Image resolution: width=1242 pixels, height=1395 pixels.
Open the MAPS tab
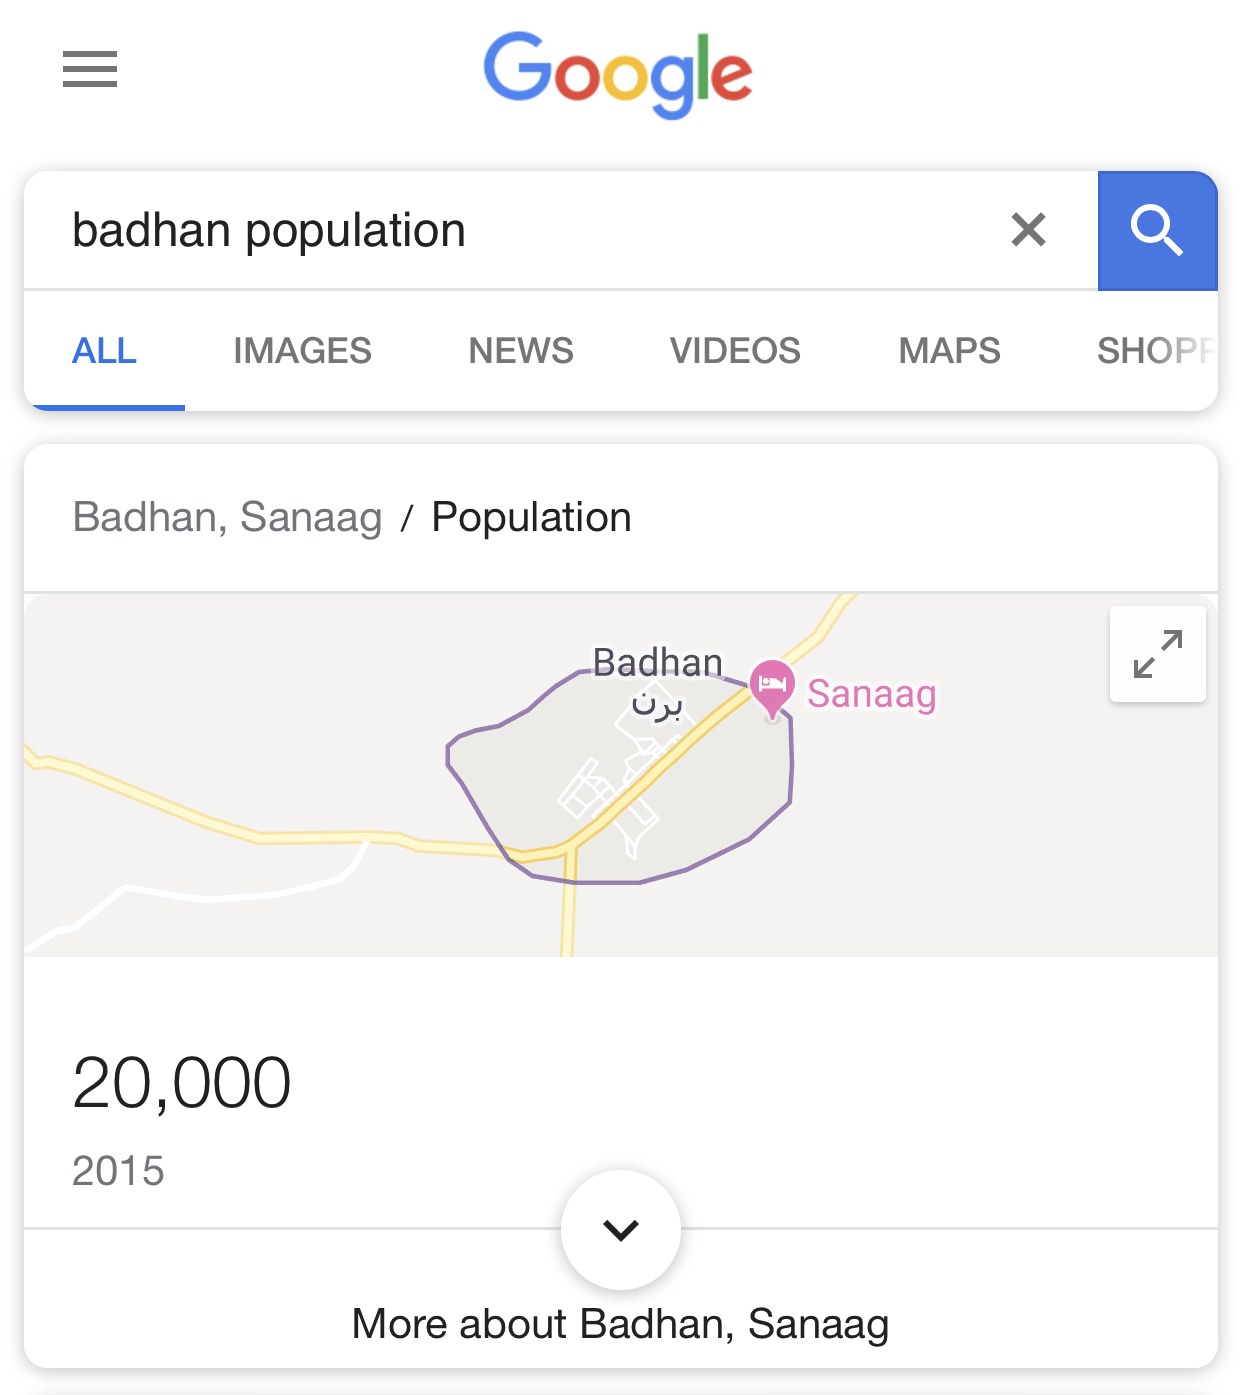(949, 351)
